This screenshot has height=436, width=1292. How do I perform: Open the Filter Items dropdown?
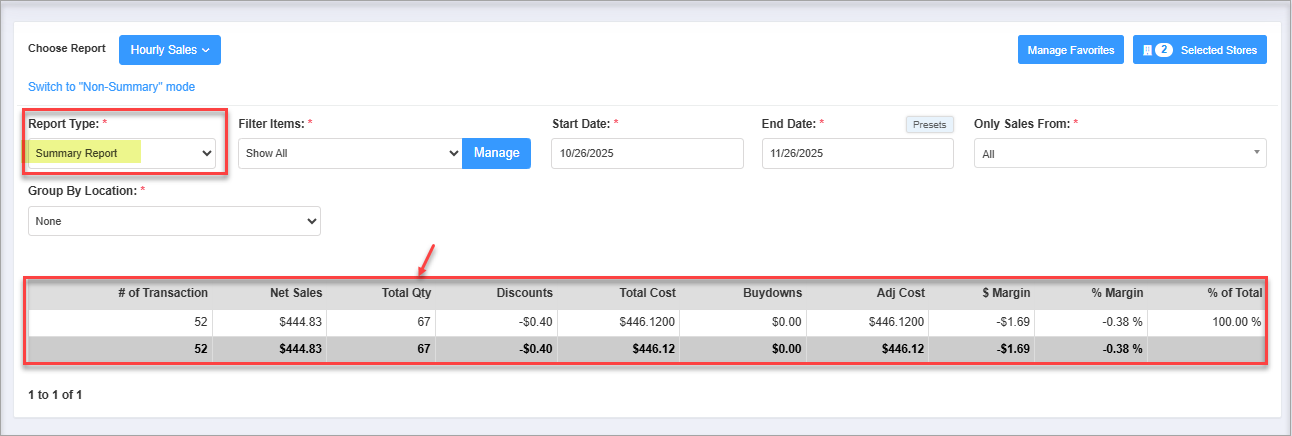(x=350, y=153)
